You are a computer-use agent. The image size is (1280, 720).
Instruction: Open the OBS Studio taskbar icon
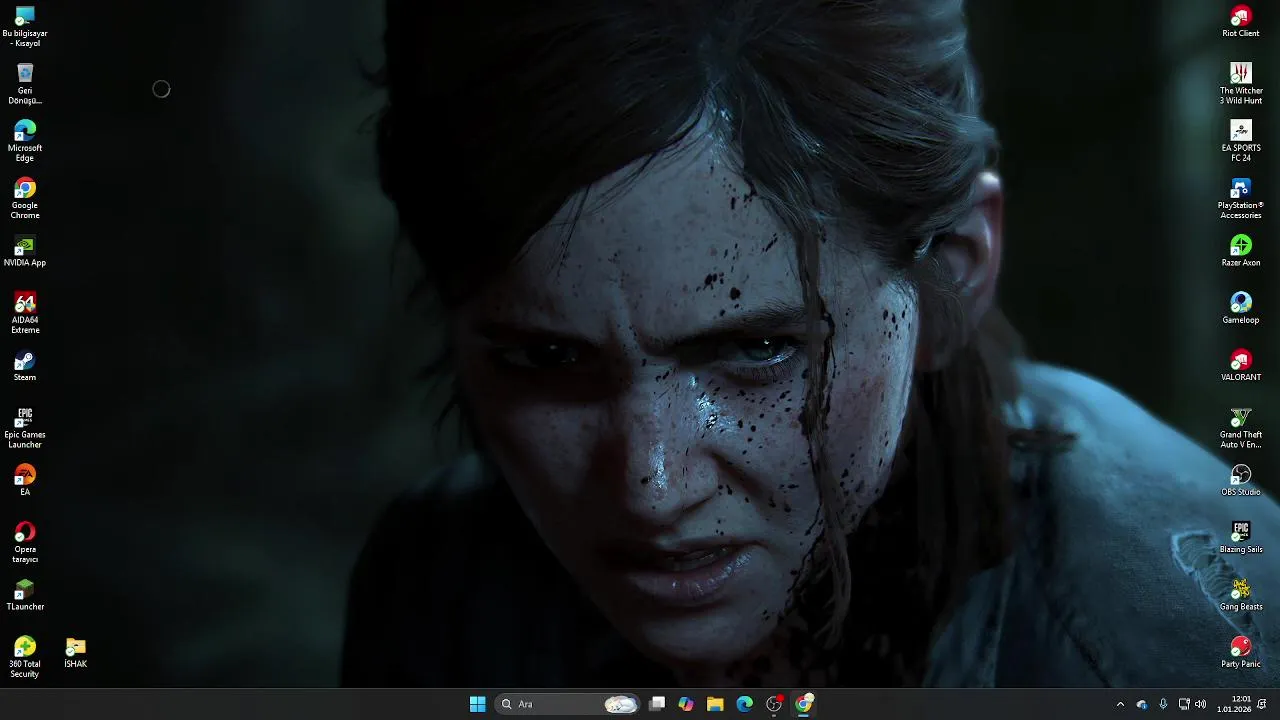[x=774, y=704]
